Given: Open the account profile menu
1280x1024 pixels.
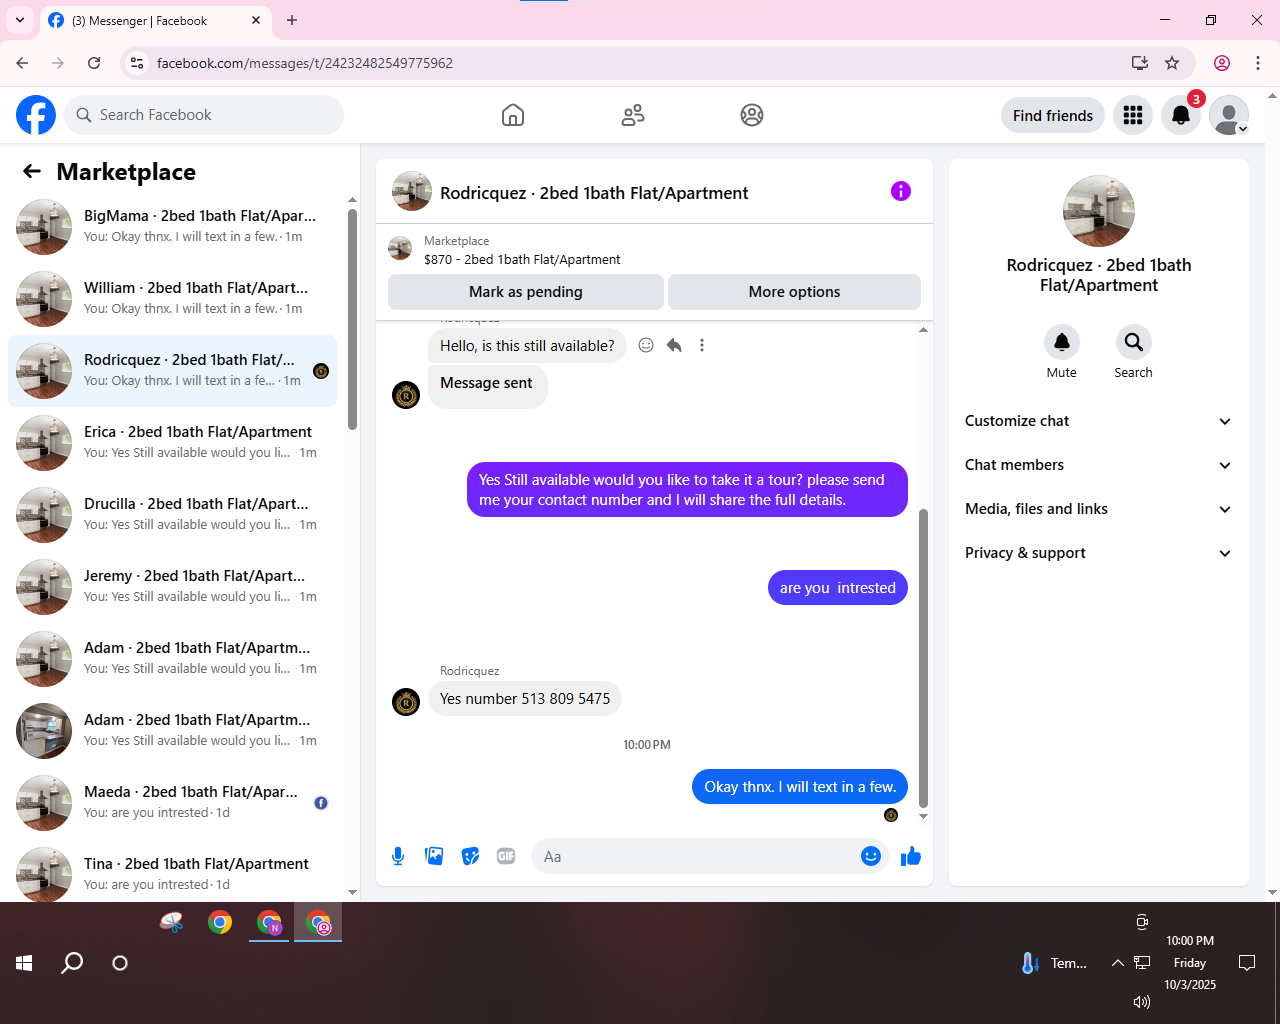Looking at the screenshot, I should (x=1229, y=115).
